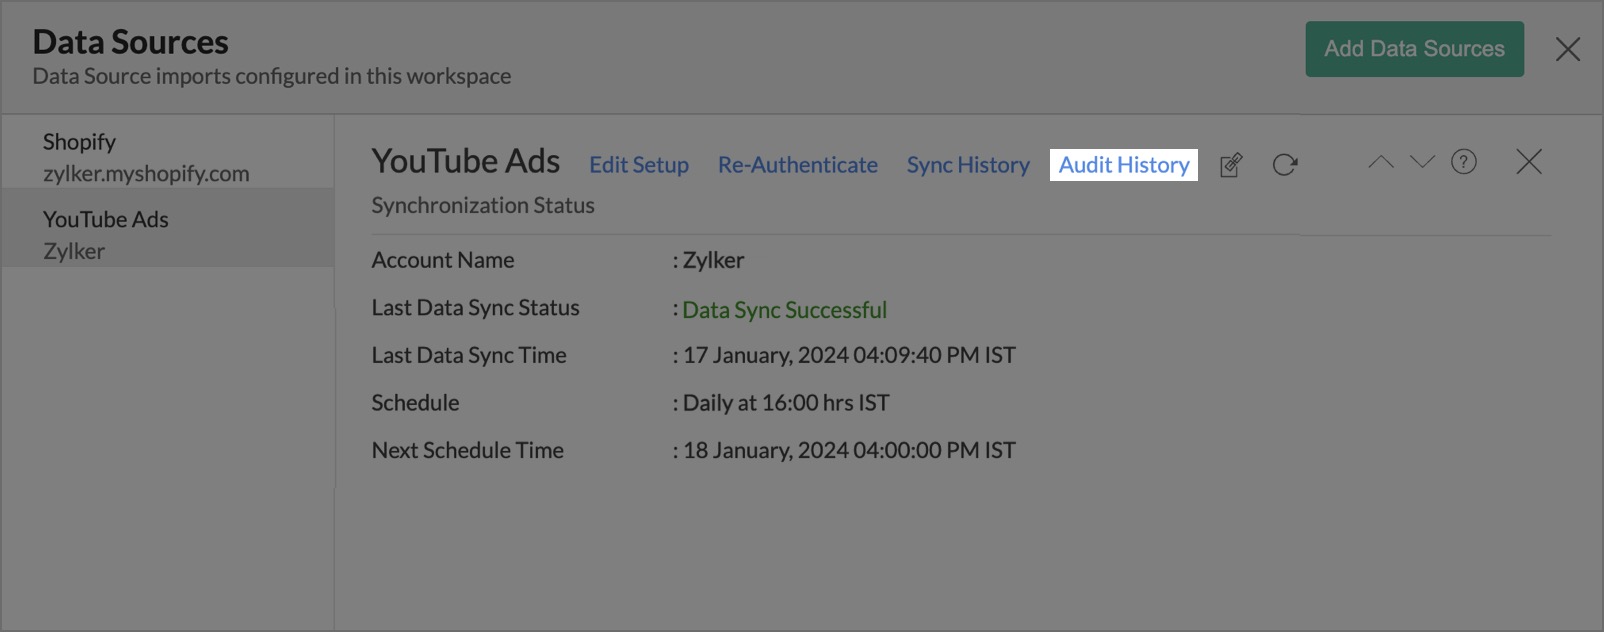The width and height of the screenshot is (1604, 632).
Task: Click the Schedule value Daily at 16:00 hrs IST
Action: click(x=786, y=403)
